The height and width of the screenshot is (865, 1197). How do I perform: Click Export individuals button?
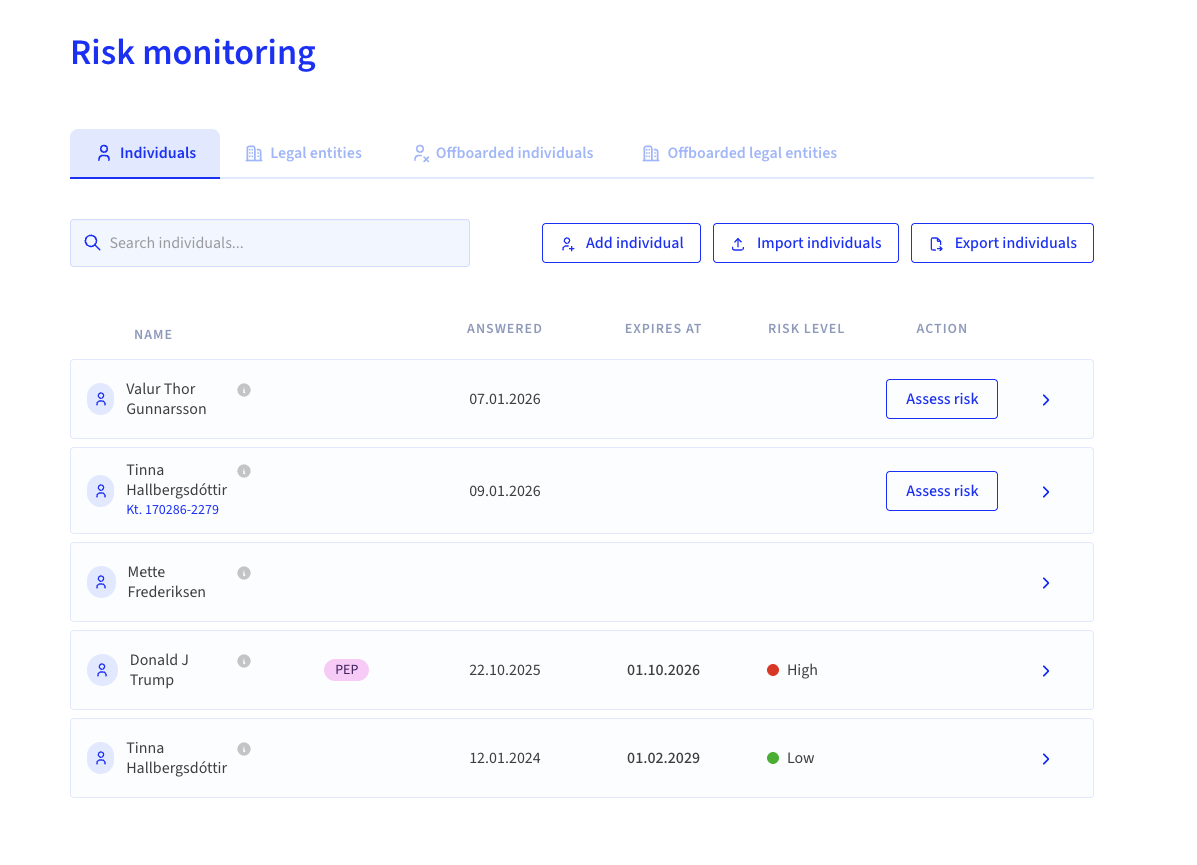[1002, 244]
